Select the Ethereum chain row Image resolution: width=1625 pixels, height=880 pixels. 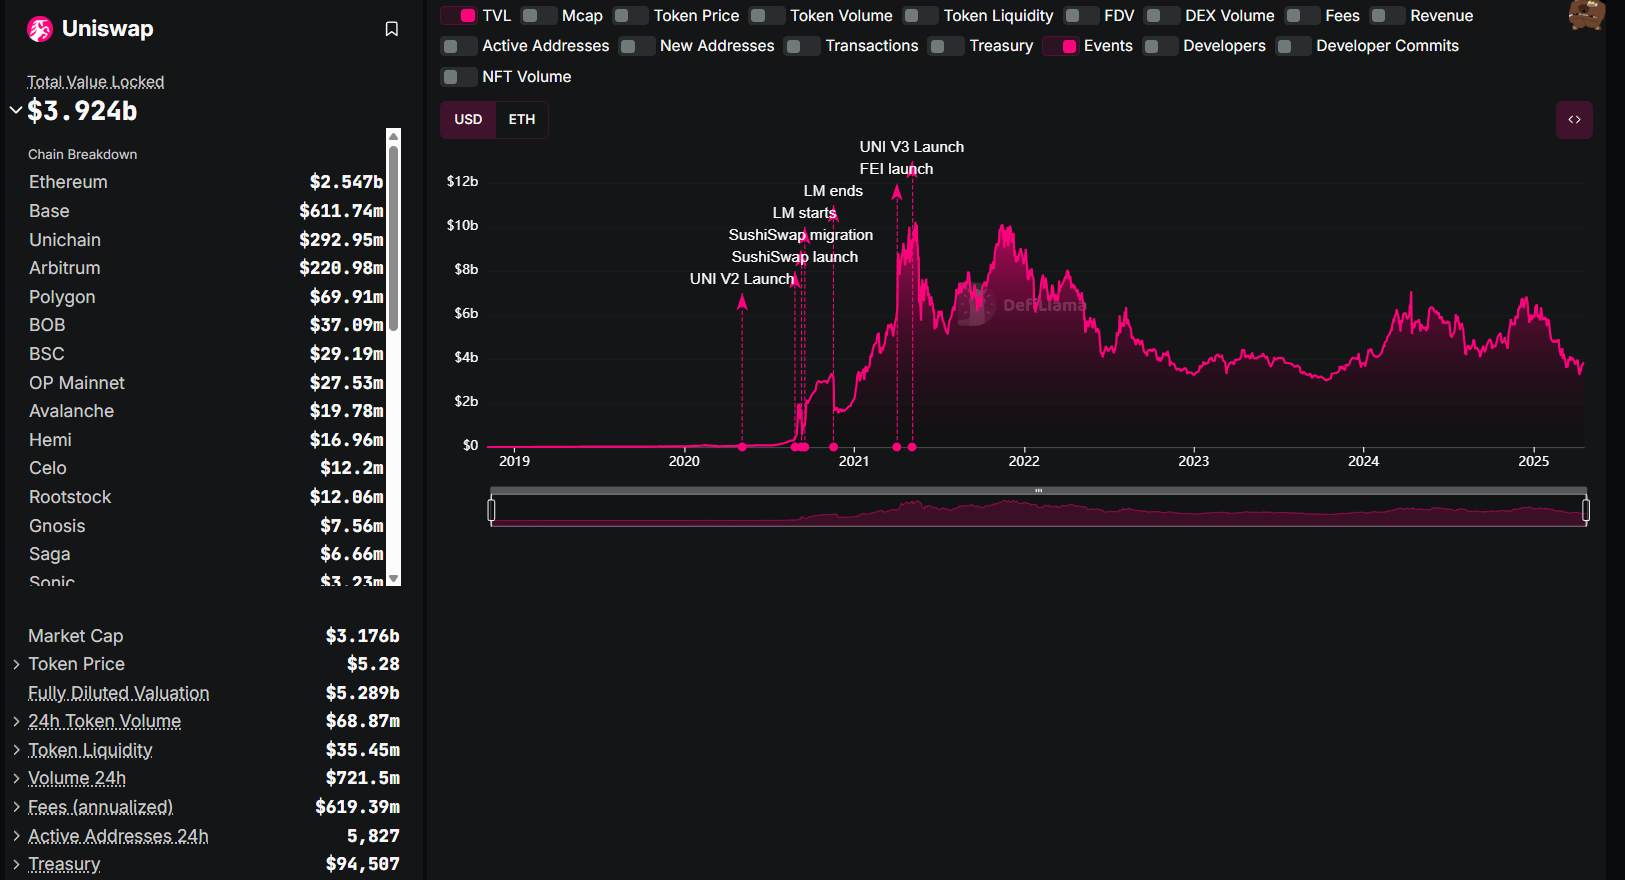[206, 182]
